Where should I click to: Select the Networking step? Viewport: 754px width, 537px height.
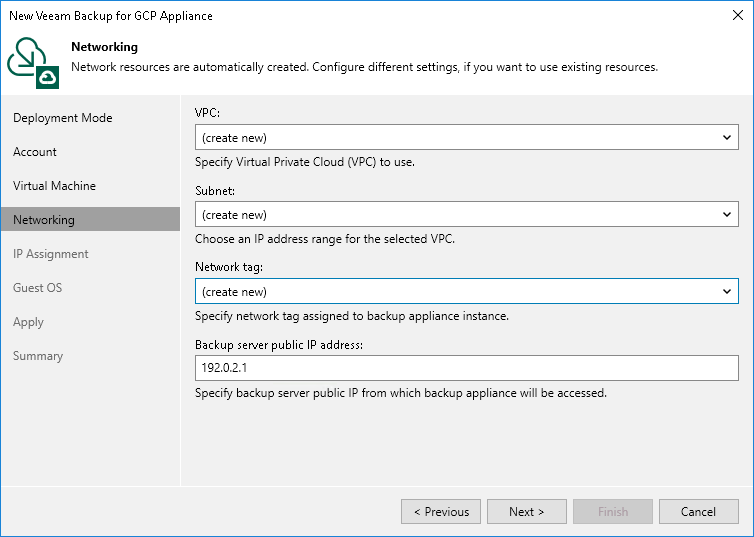click(90, 219)
